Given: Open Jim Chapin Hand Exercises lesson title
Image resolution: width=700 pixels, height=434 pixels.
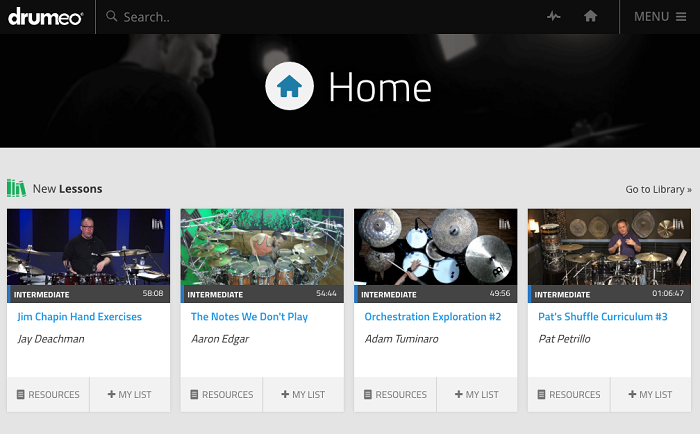Looking at the screenshot, I should (x=80, y=317).
